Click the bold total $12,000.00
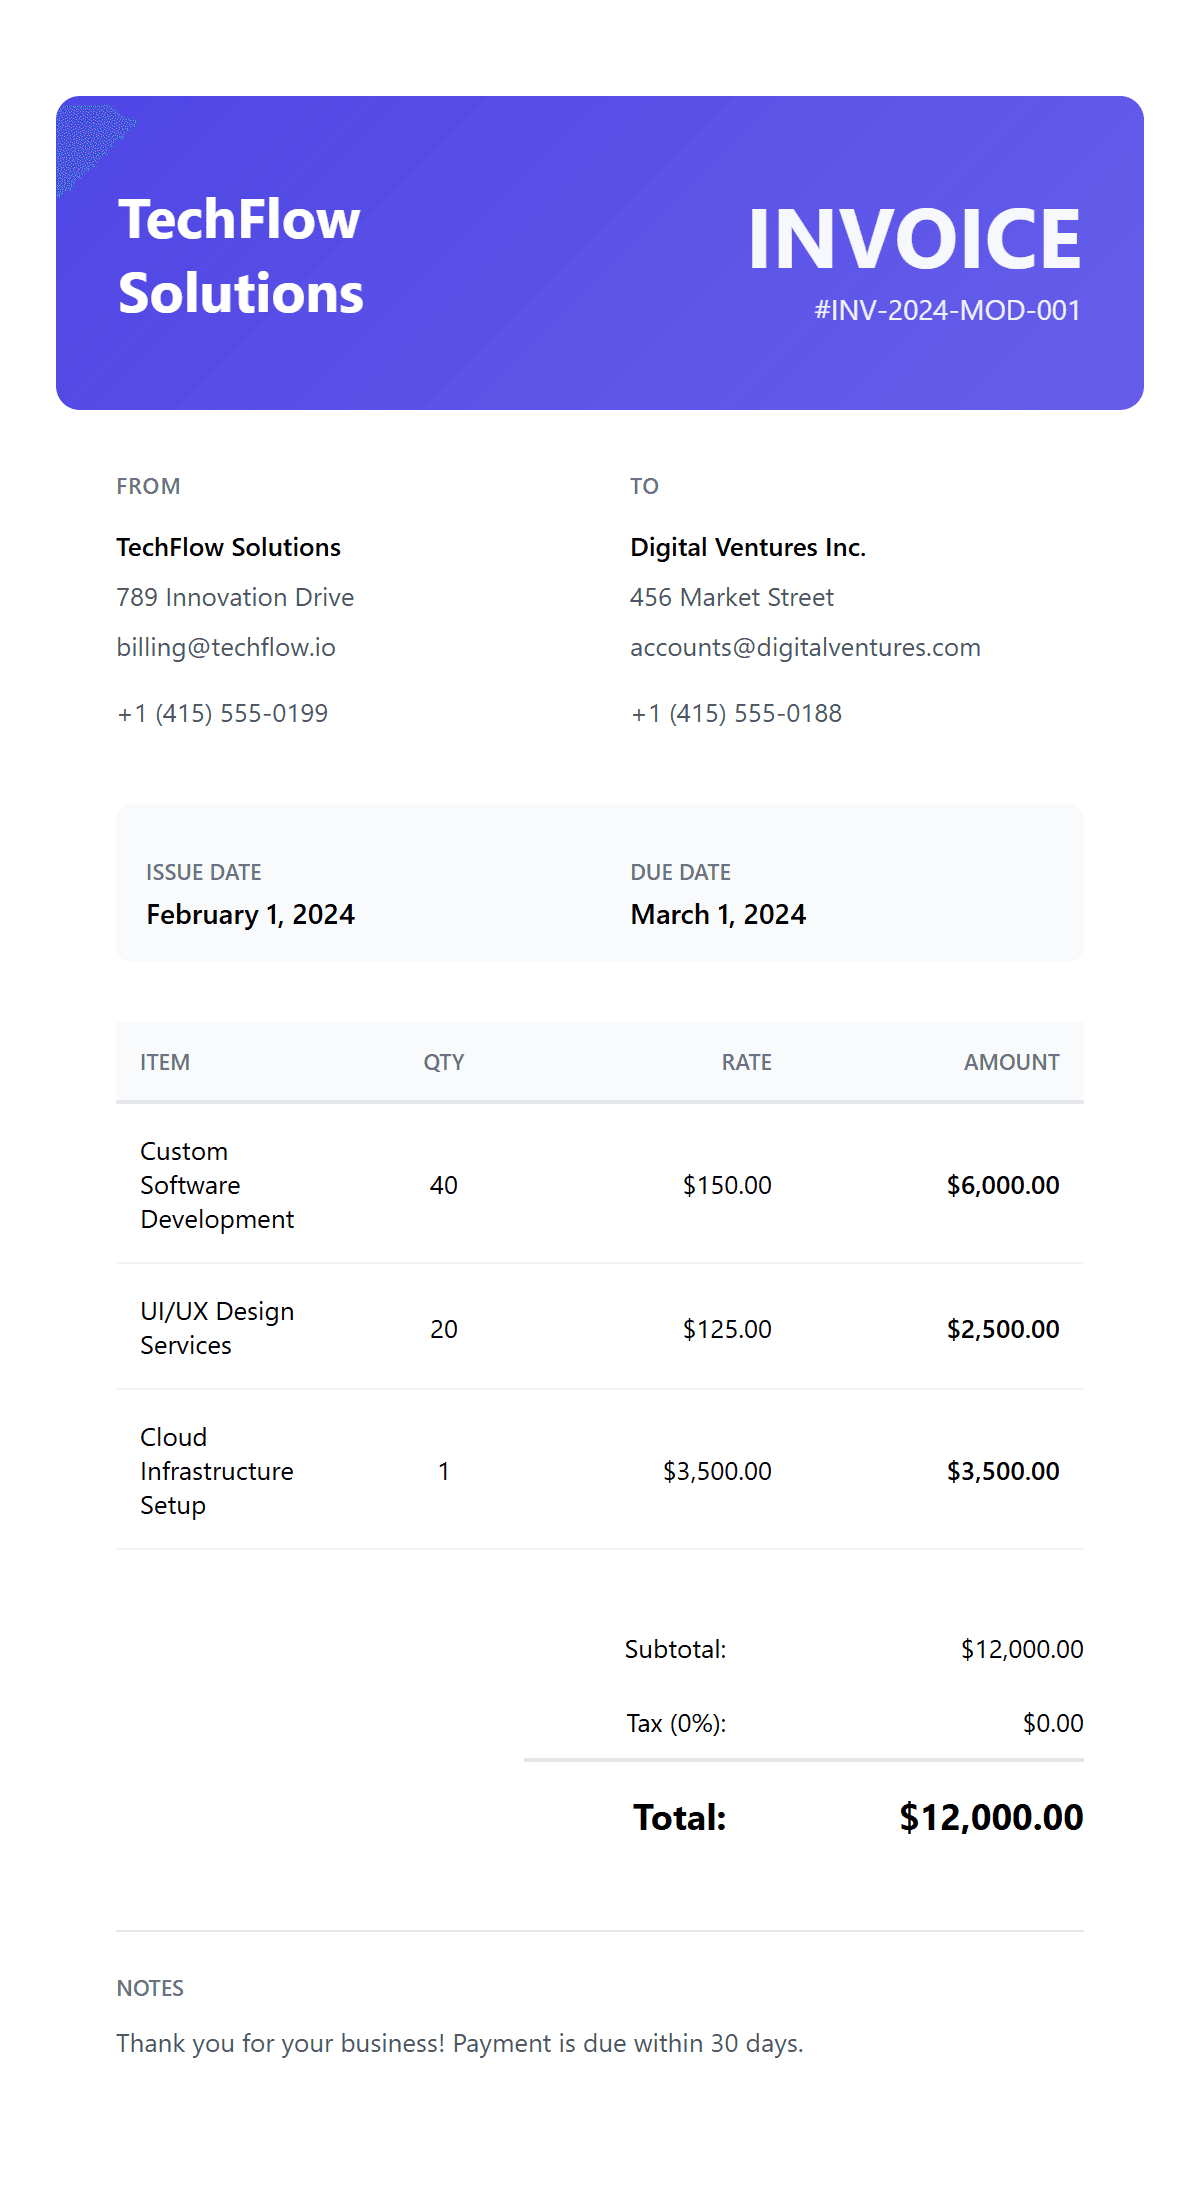 (x=991, y=1817)
